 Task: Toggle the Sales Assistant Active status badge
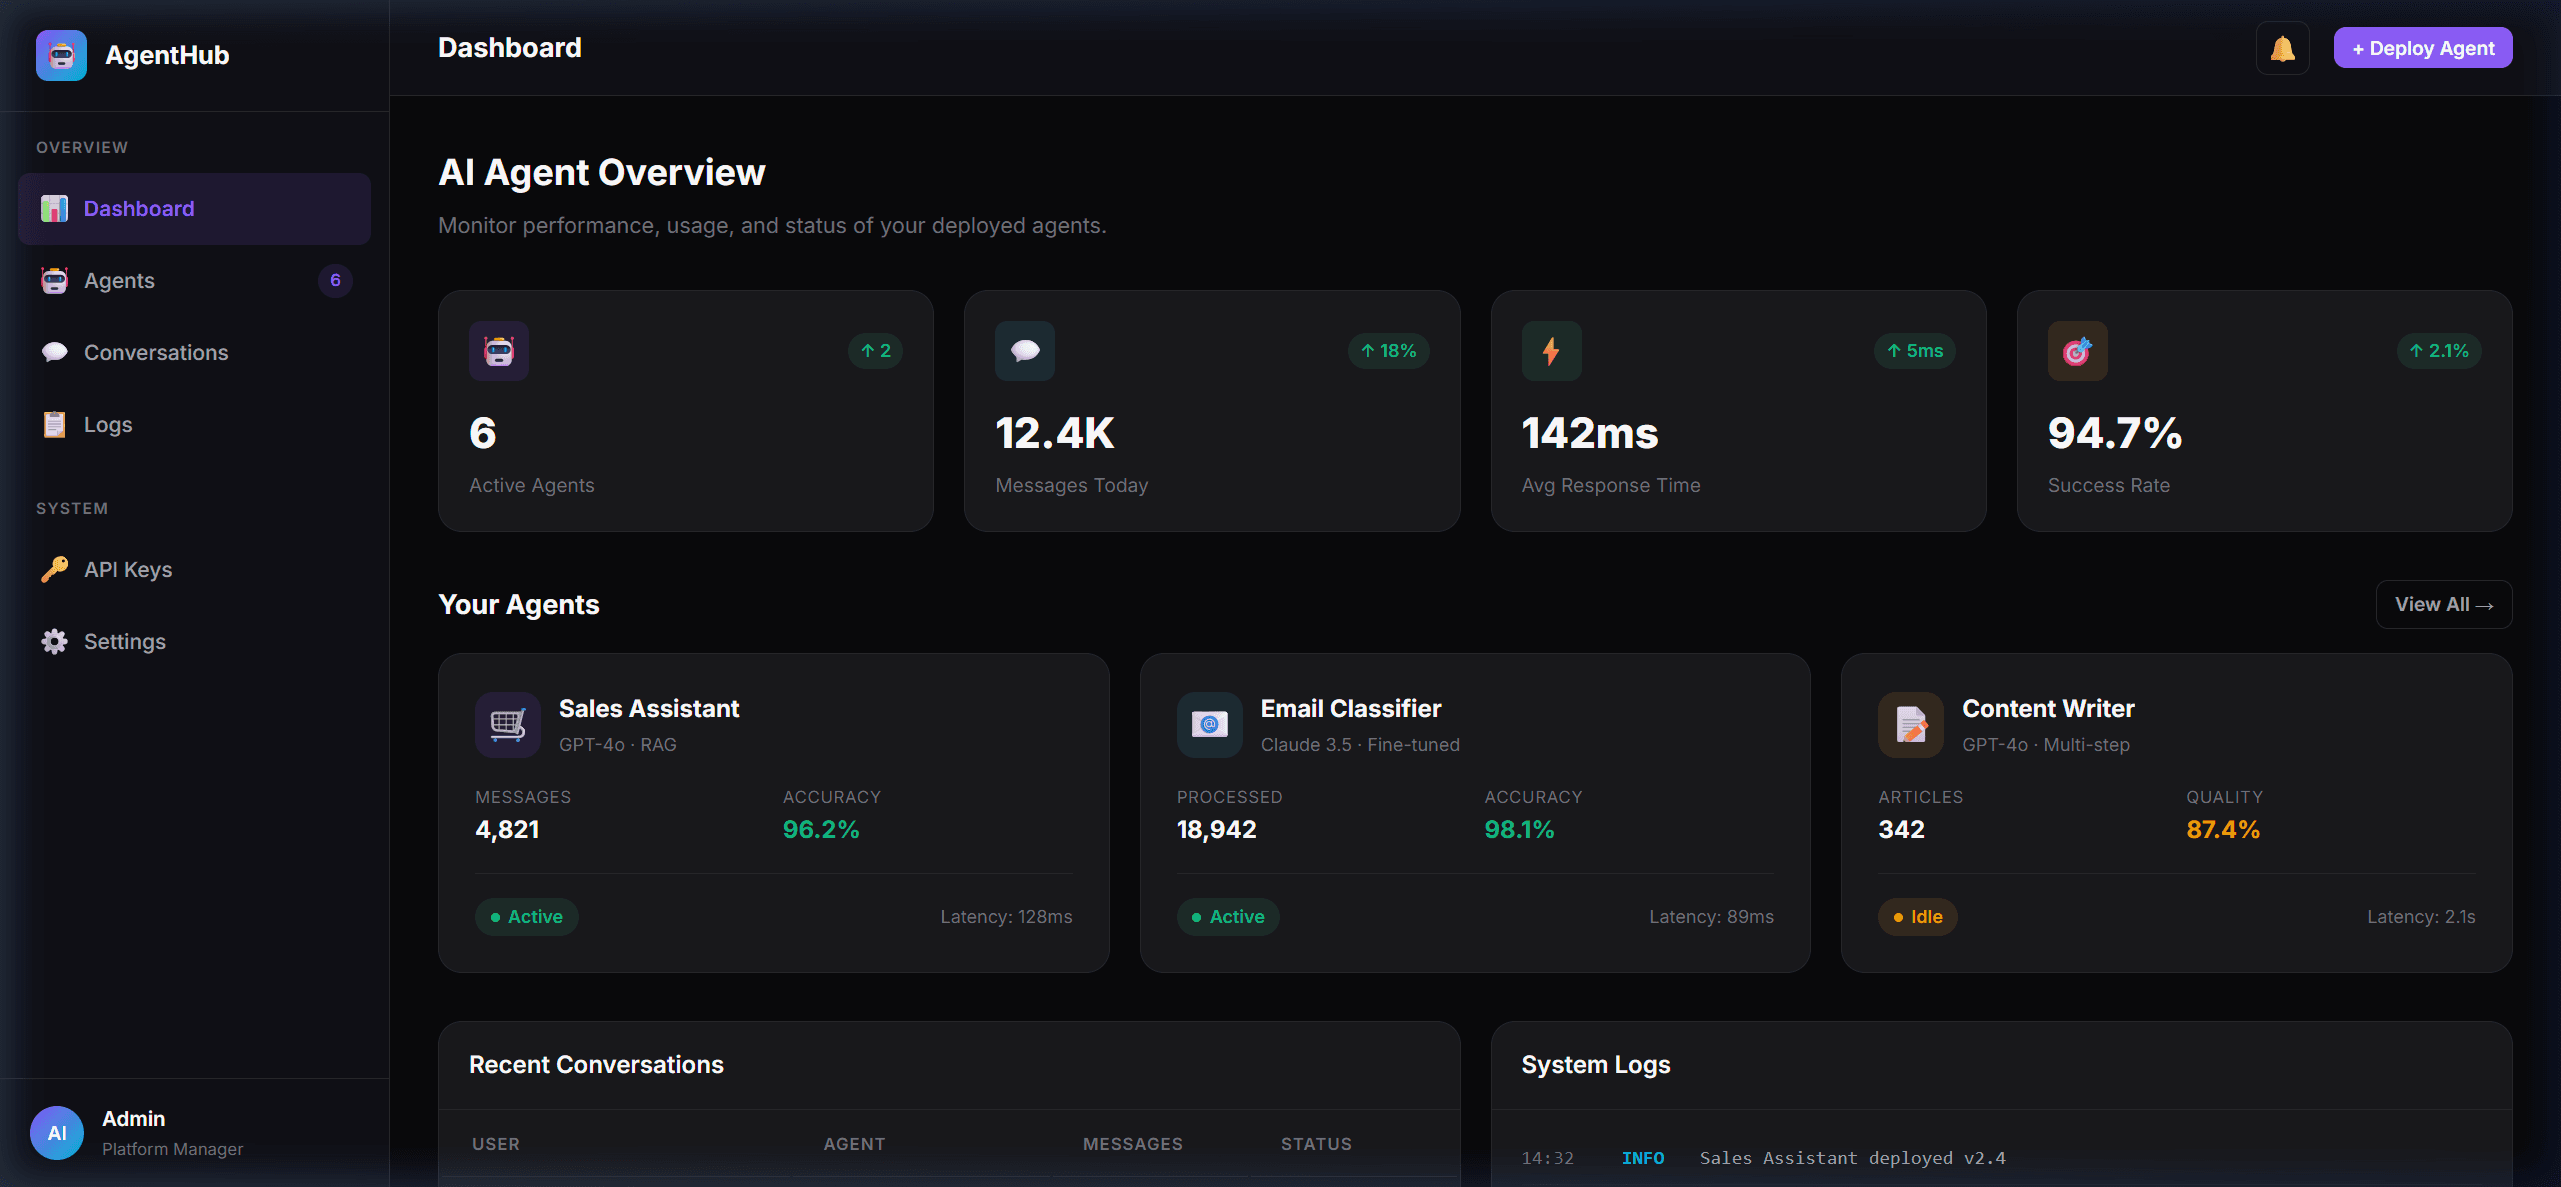click(x=526, y=916)
